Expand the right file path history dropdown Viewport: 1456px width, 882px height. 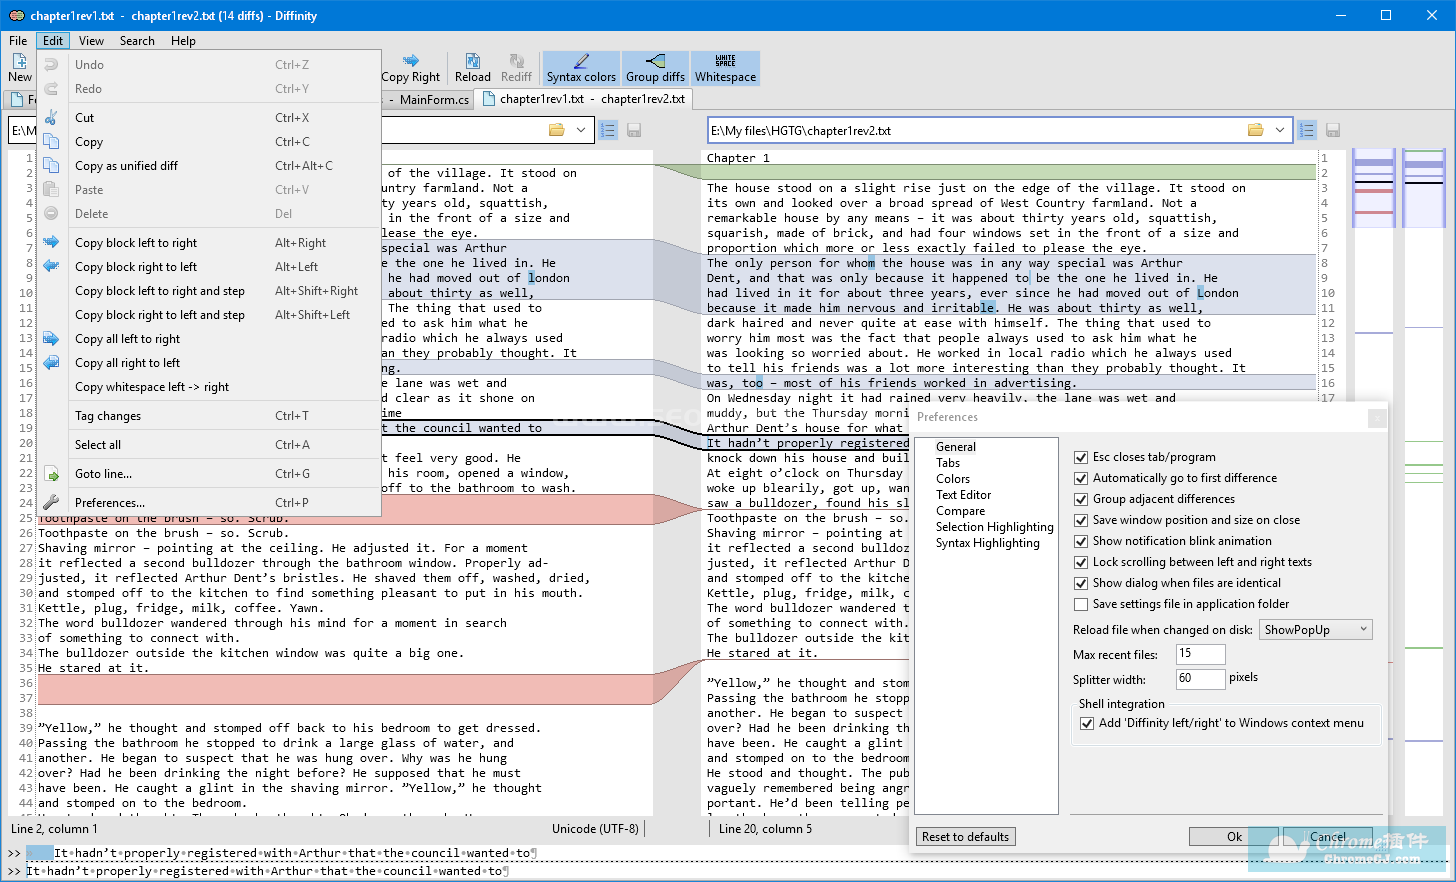[1280, 130]
